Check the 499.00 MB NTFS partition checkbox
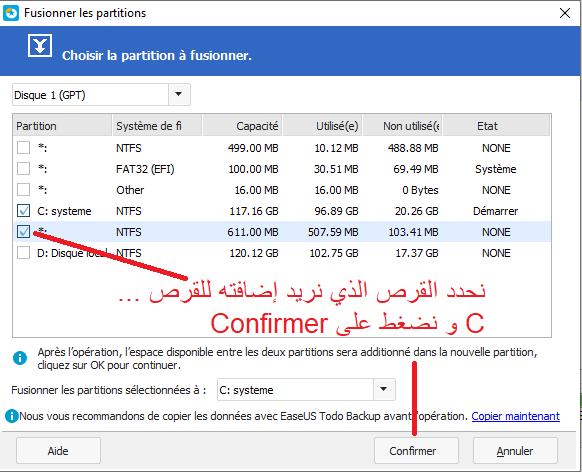Viewport: 582px width, 472px height. click(23, 148)
